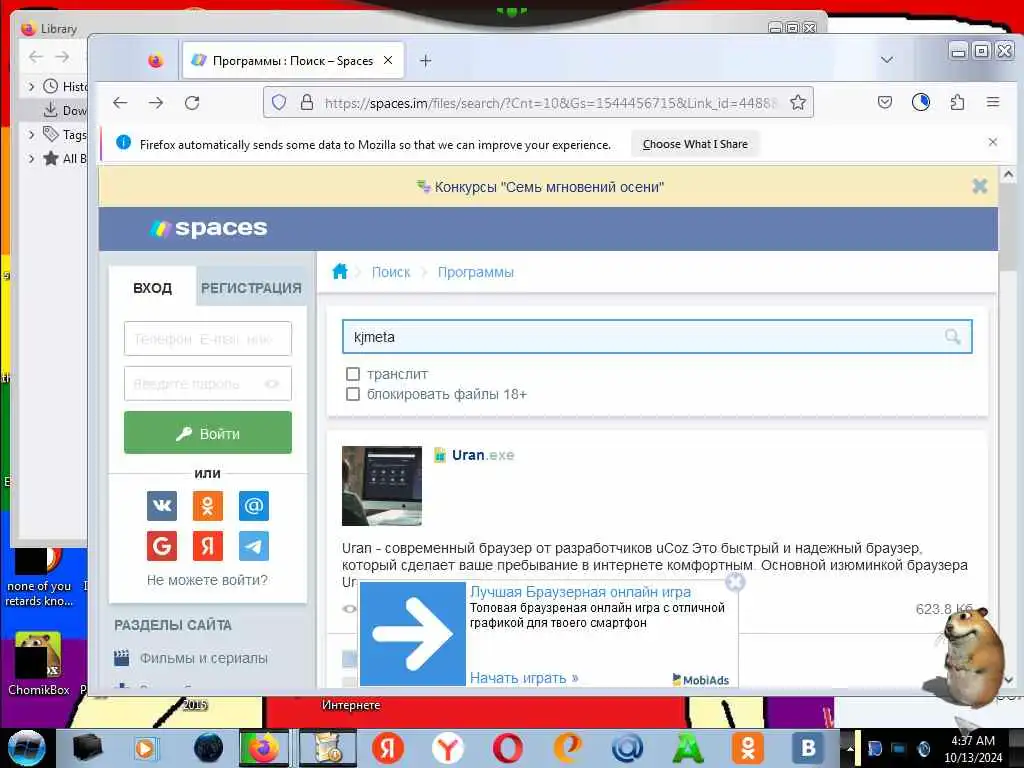The width and height of the screenshot is (1024, 768).
Task: Open Firefox hamburger menu
Action: click(x=993, y=102)
